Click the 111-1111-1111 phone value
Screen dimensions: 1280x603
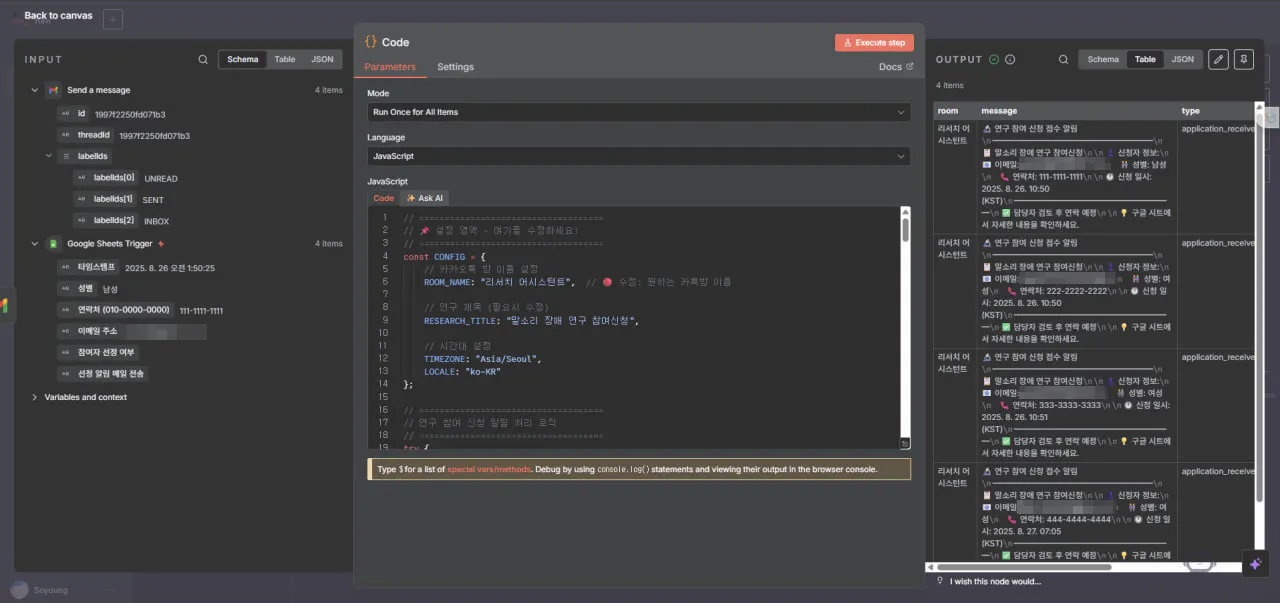pos(201,311)
